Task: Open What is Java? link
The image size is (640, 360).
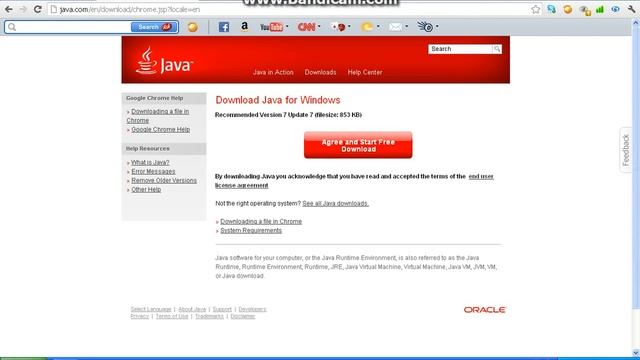Action: pos(150,162)
